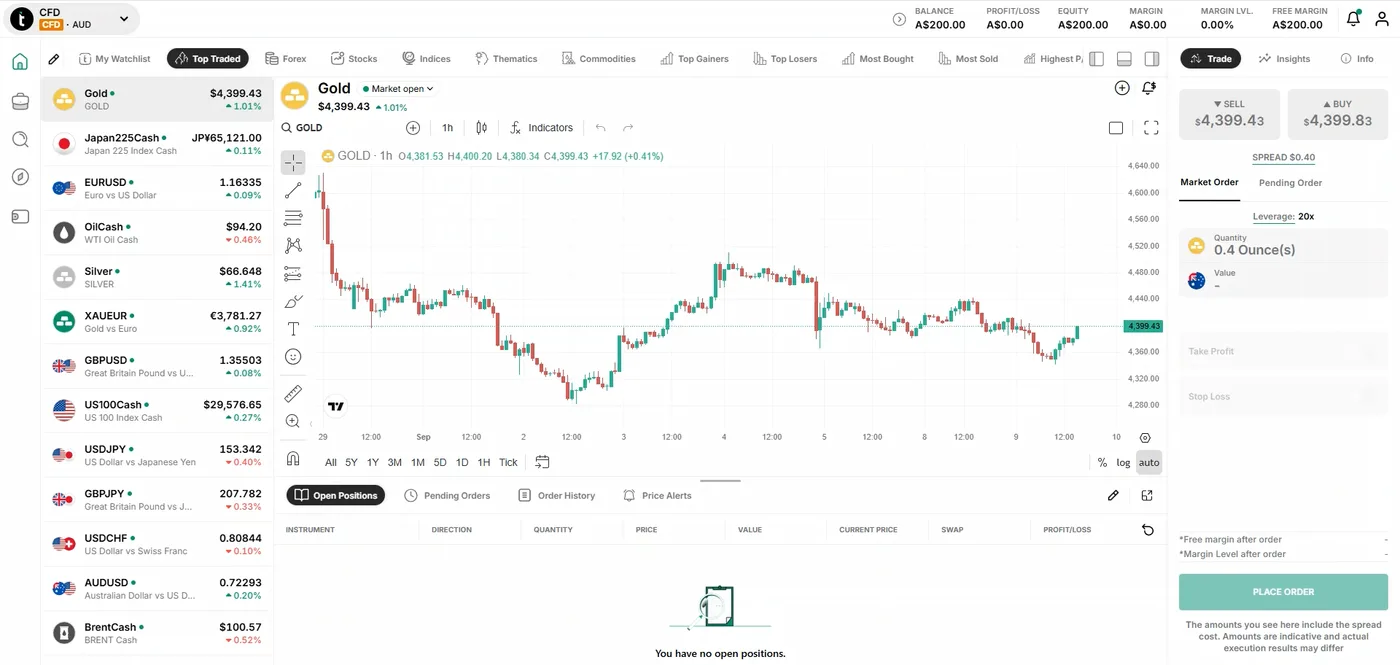
Task: Switch to the Commodities category tab
Action: coord(599,59)
